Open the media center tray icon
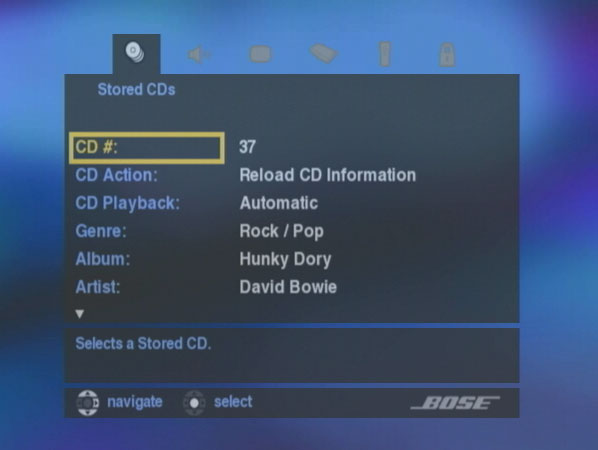The width and height of the screenshot is (598, 450). (x=323, y=53)
